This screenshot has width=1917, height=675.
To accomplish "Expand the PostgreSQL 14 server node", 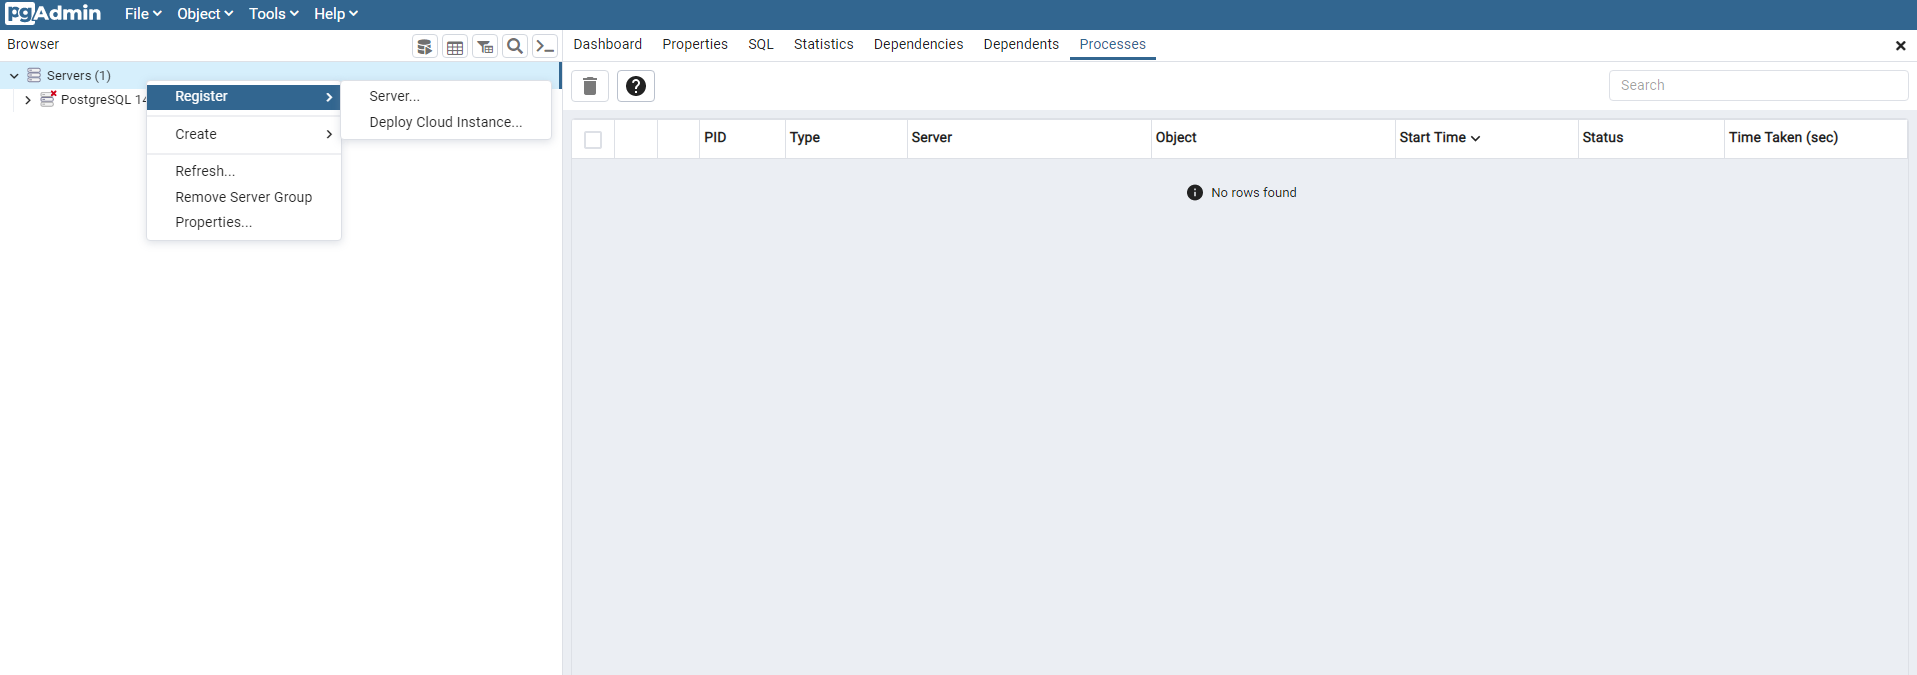I will tap(28, 100).
